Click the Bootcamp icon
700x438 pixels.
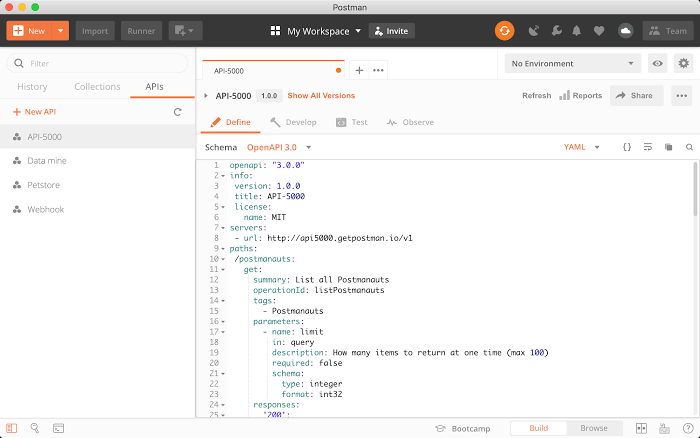point(440,429)
